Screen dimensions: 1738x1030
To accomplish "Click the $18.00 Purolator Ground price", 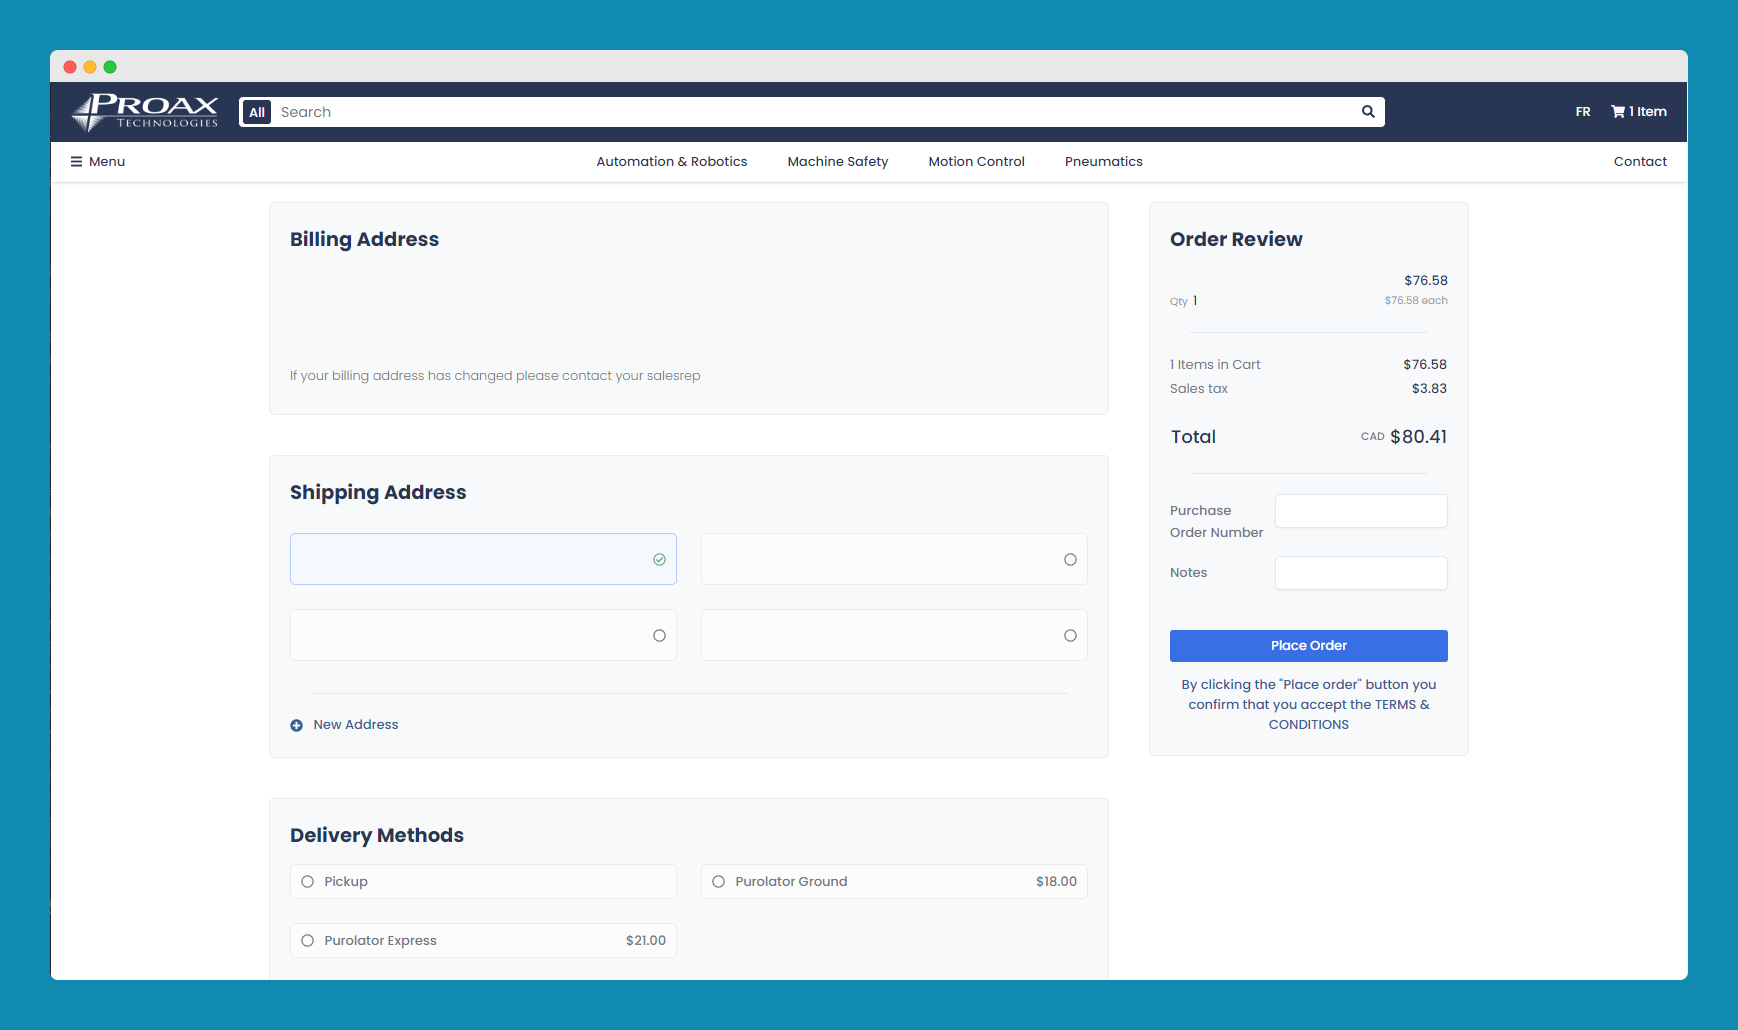I will tap(1056, 881).
